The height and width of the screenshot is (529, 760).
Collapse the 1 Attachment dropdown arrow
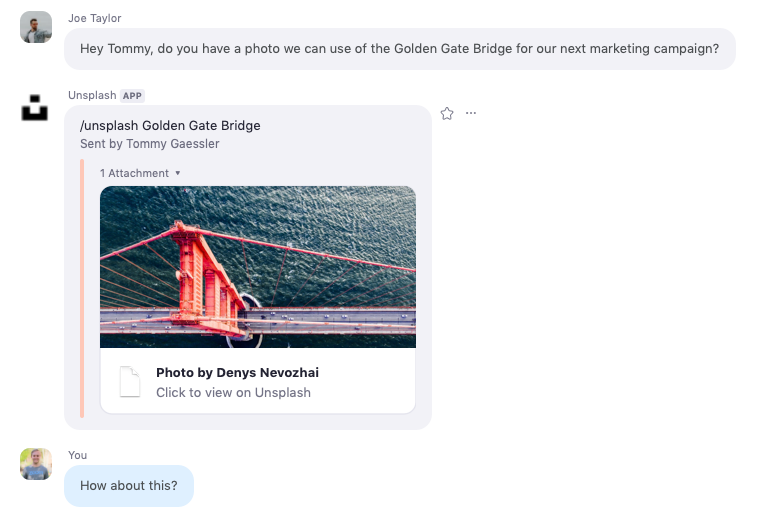(178, 173)
